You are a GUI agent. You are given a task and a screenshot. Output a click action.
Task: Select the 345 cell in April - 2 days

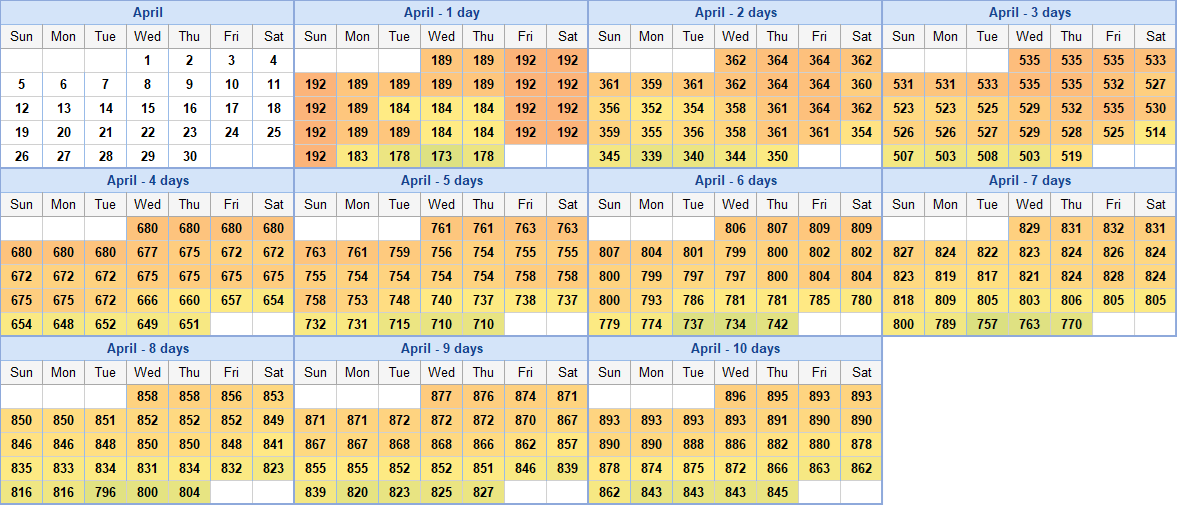point(609,157)
